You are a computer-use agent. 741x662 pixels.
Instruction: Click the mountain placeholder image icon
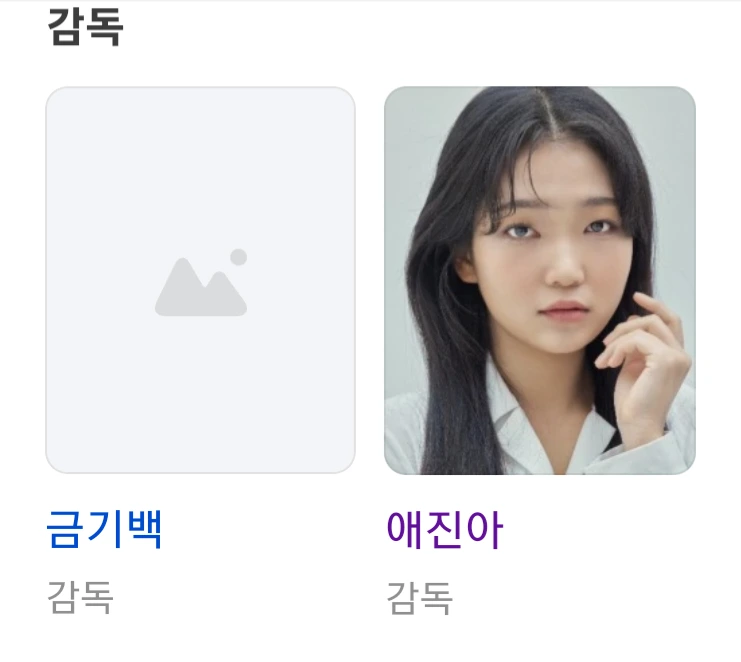pos(201,282)
